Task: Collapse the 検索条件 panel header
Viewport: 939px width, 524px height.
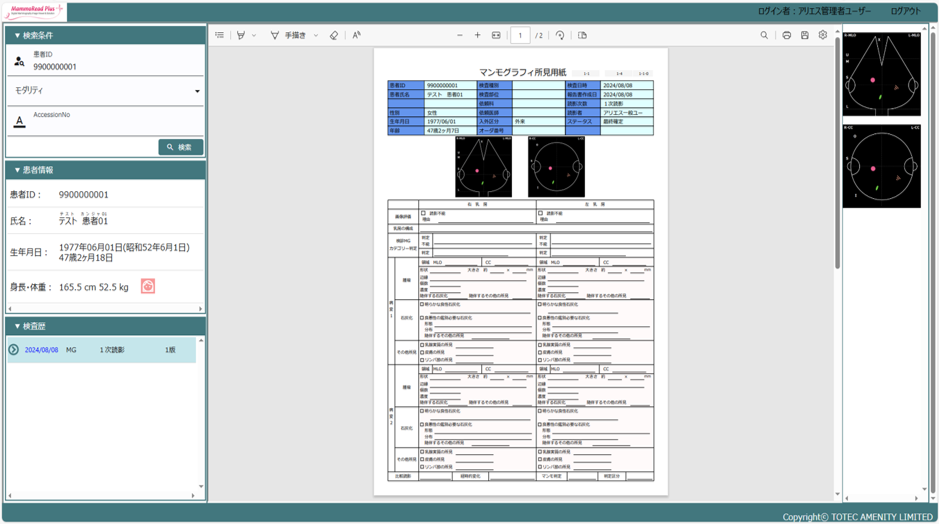Action: click(105, 35)
